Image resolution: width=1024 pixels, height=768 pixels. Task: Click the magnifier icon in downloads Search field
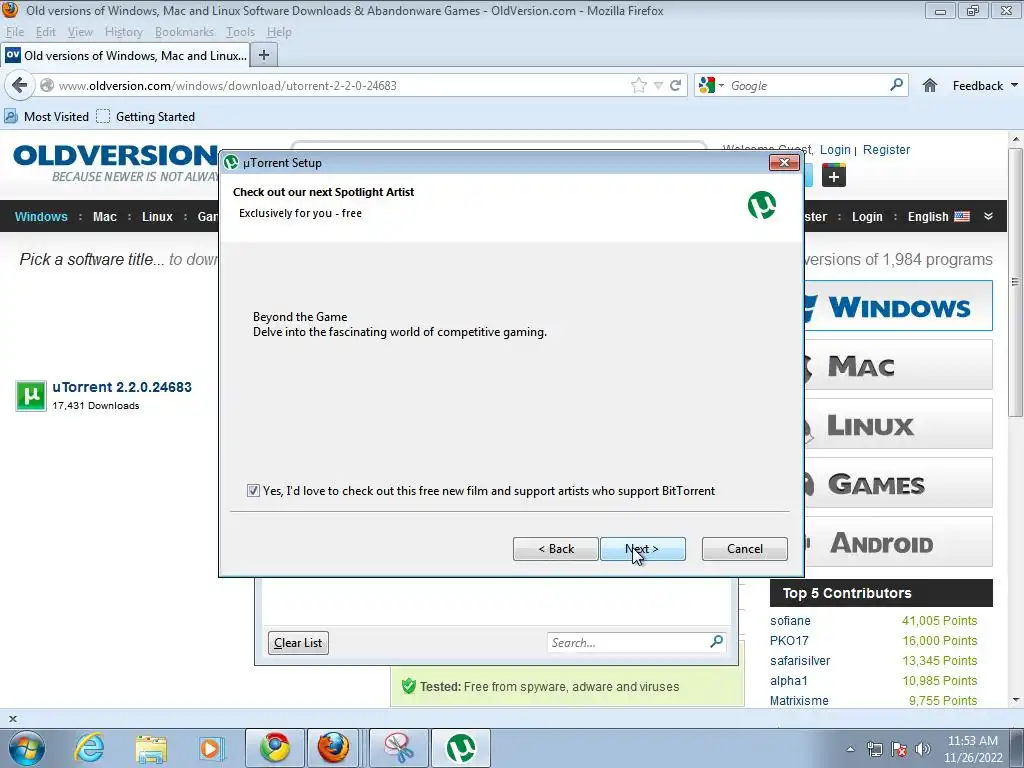(716, 642)
